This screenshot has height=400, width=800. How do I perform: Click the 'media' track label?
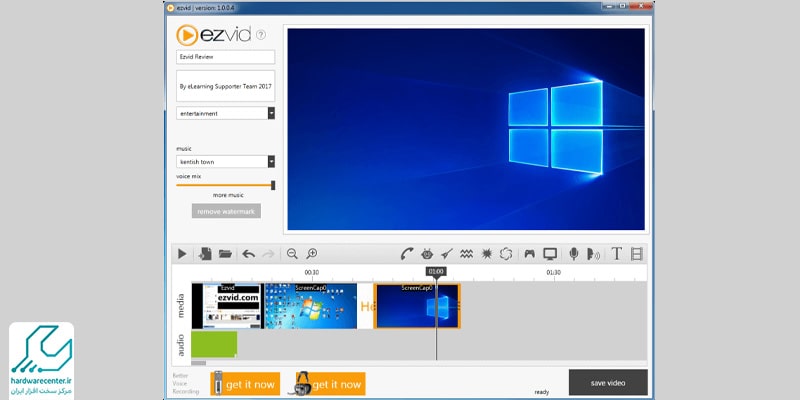tap(181, 306)
